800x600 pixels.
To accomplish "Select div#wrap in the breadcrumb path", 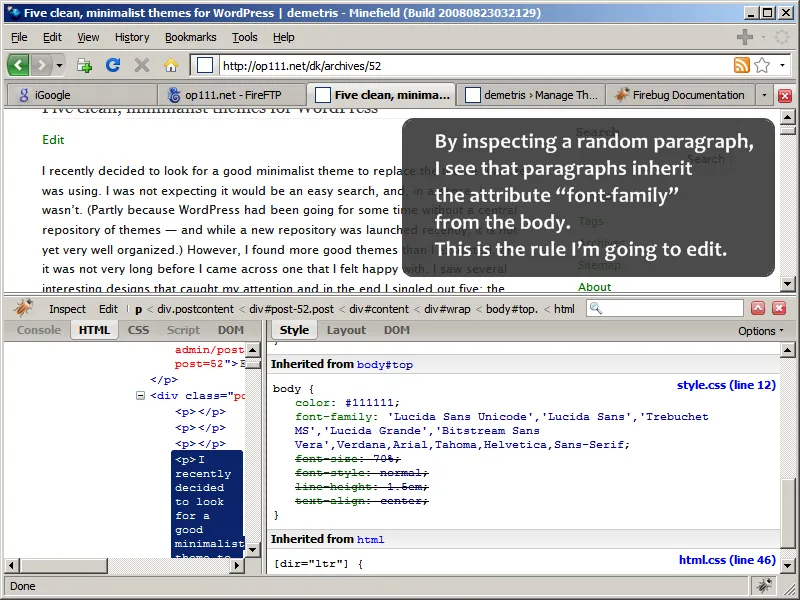I will (x=447, y=309).
